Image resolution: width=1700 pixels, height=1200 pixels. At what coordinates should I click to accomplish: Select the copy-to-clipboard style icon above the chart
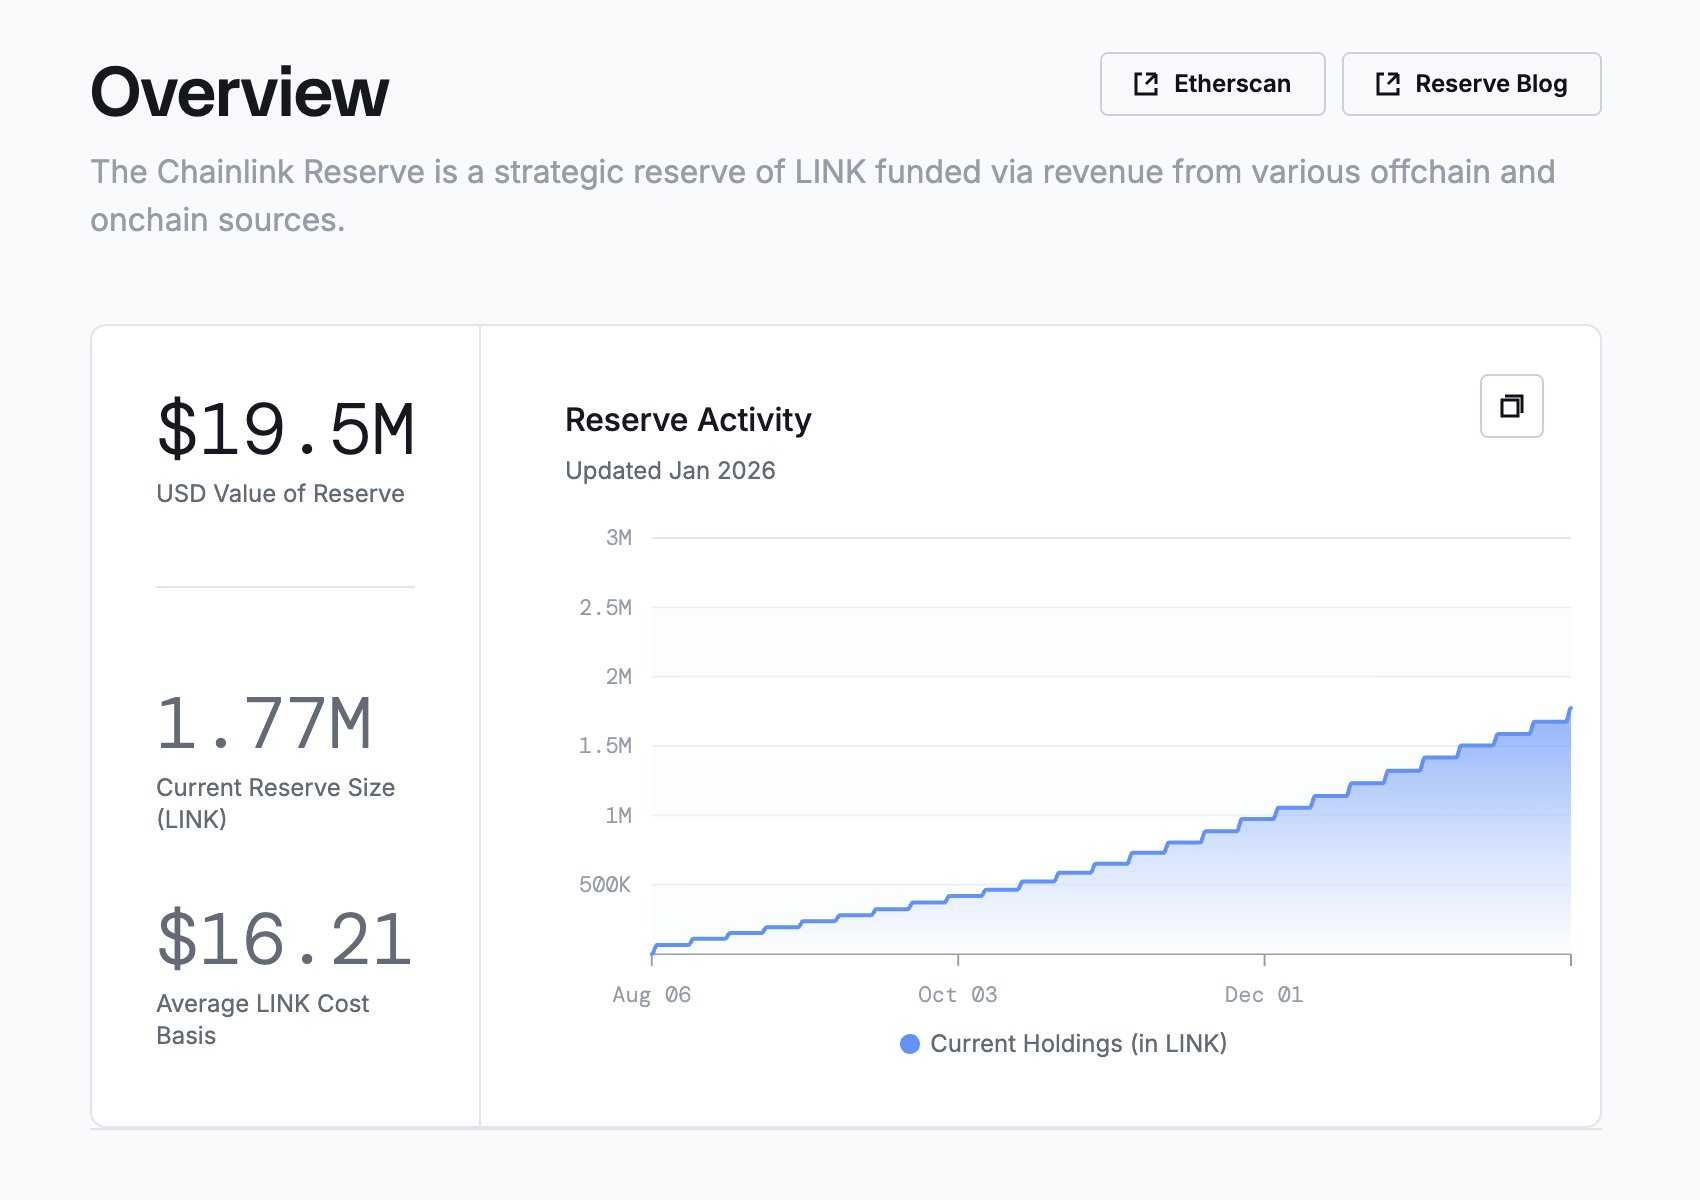click(1510, 406)
